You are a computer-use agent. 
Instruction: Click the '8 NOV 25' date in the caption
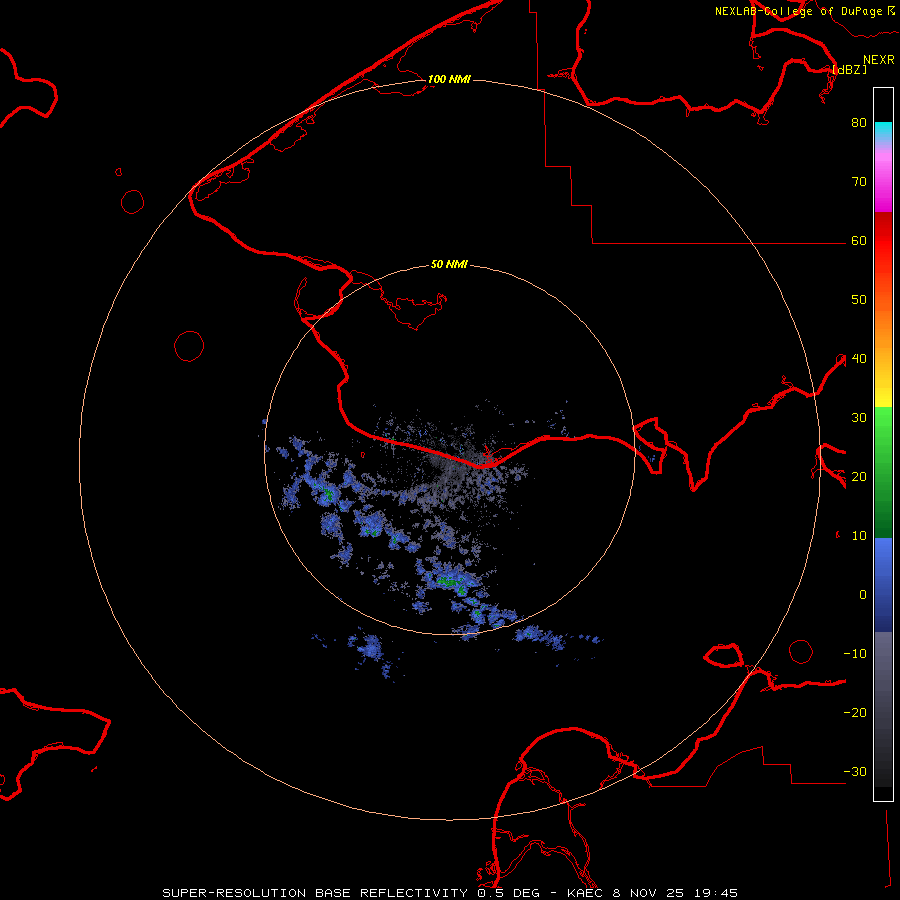point(648,893)
